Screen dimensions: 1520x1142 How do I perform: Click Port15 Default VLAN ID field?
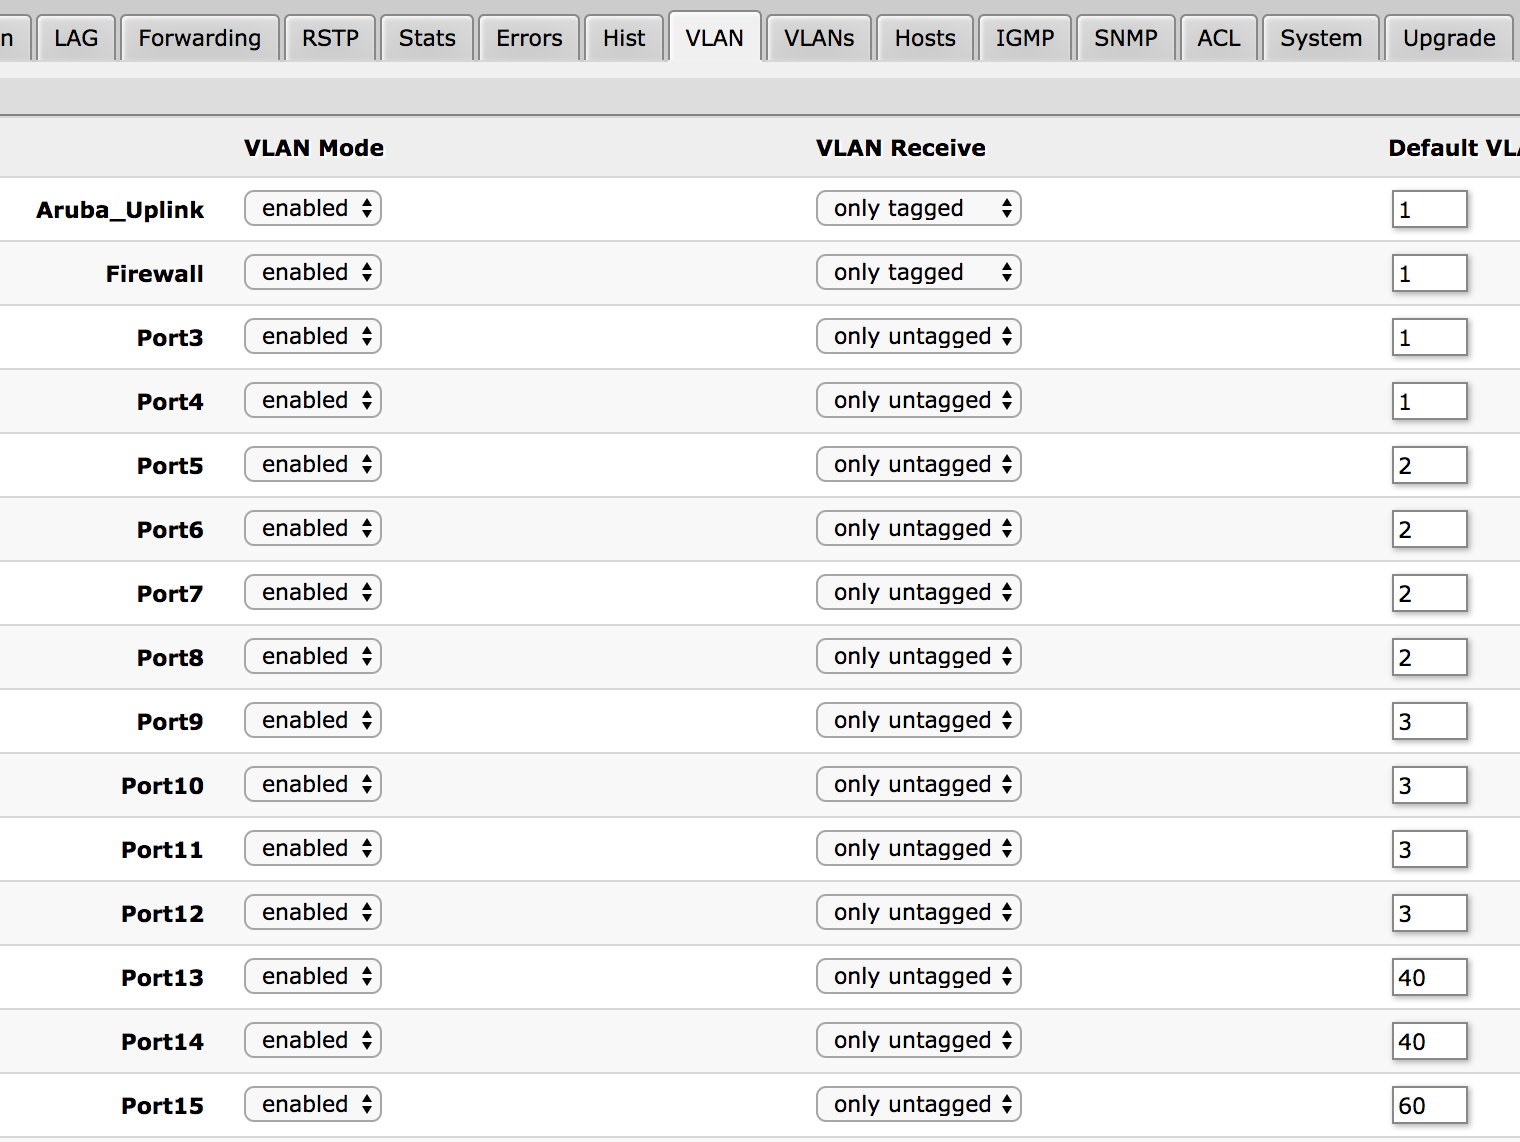[x=1429, y=1105]
